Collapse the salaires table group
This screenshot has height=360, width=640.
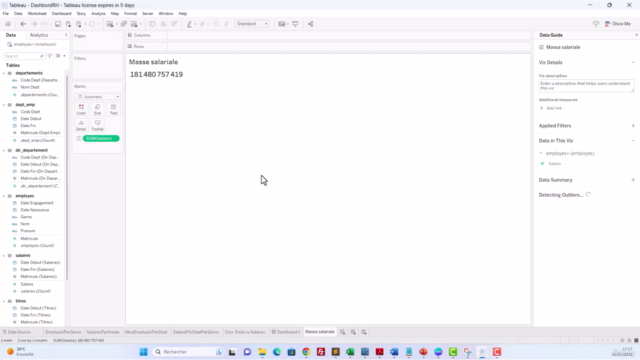(x=4, y=256)
